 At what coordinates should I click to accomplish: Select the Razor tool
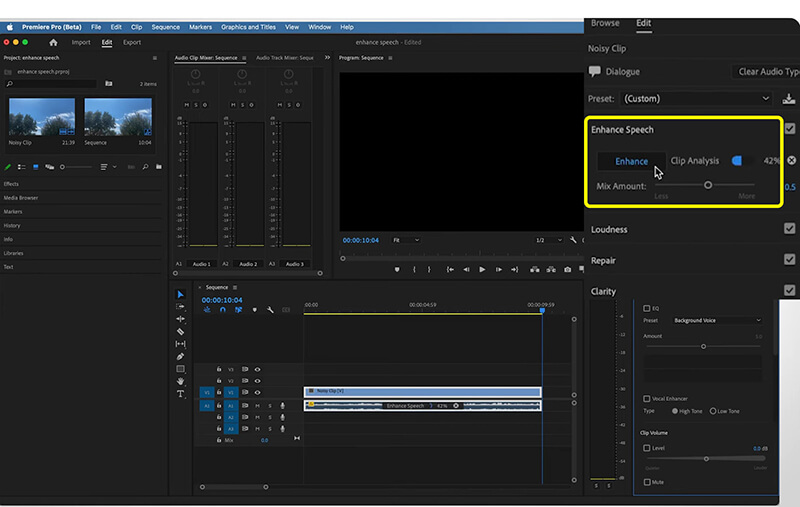180,332
